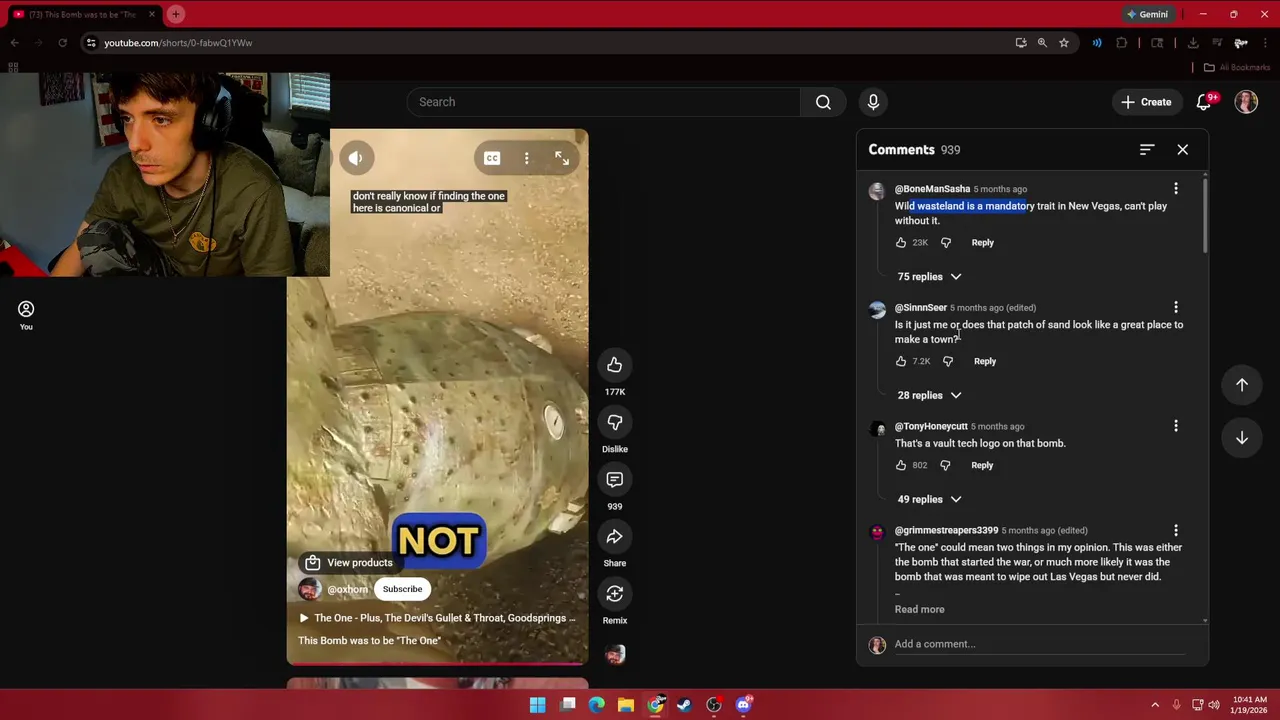Reply to TonyHoneycutt's comment
The height and width of the screenshot is (720, 1280).
pyautogui.click(x=982, y=465)
